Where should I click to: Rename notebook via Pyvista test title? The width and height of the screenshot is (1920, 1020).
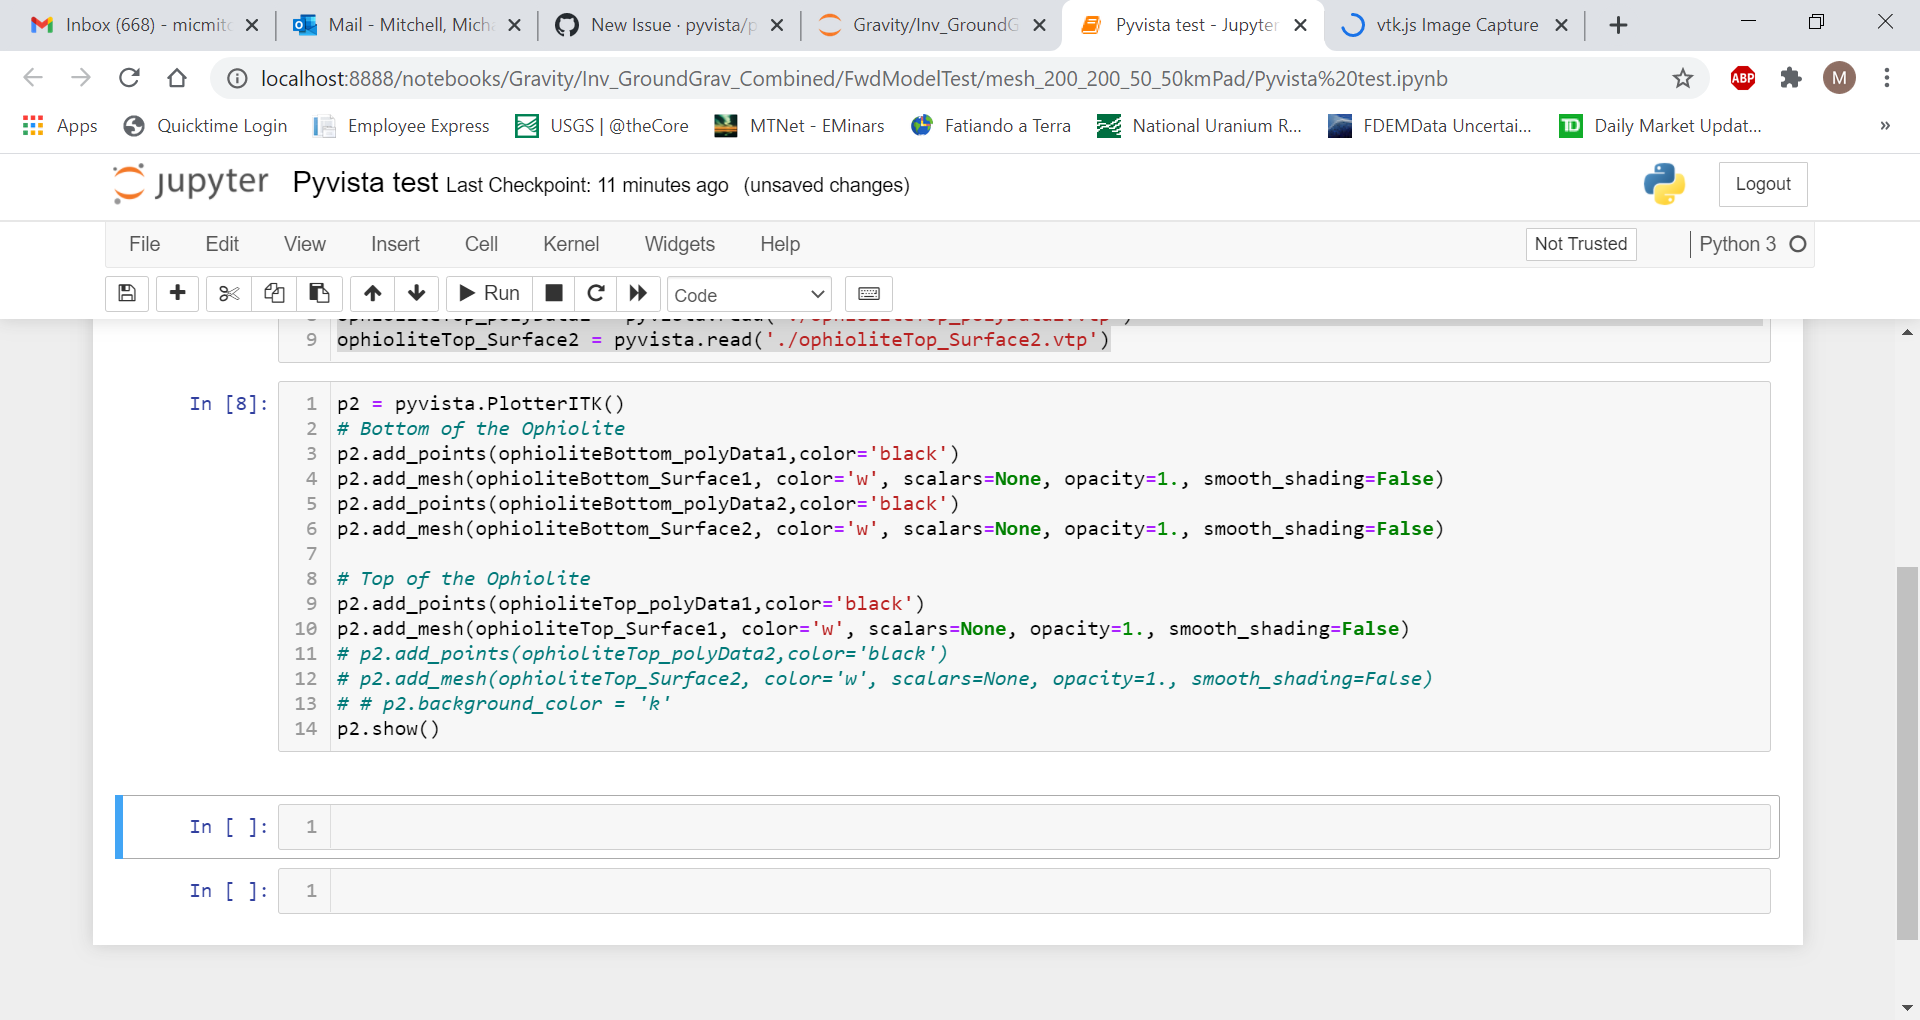(x=365, y=183)
